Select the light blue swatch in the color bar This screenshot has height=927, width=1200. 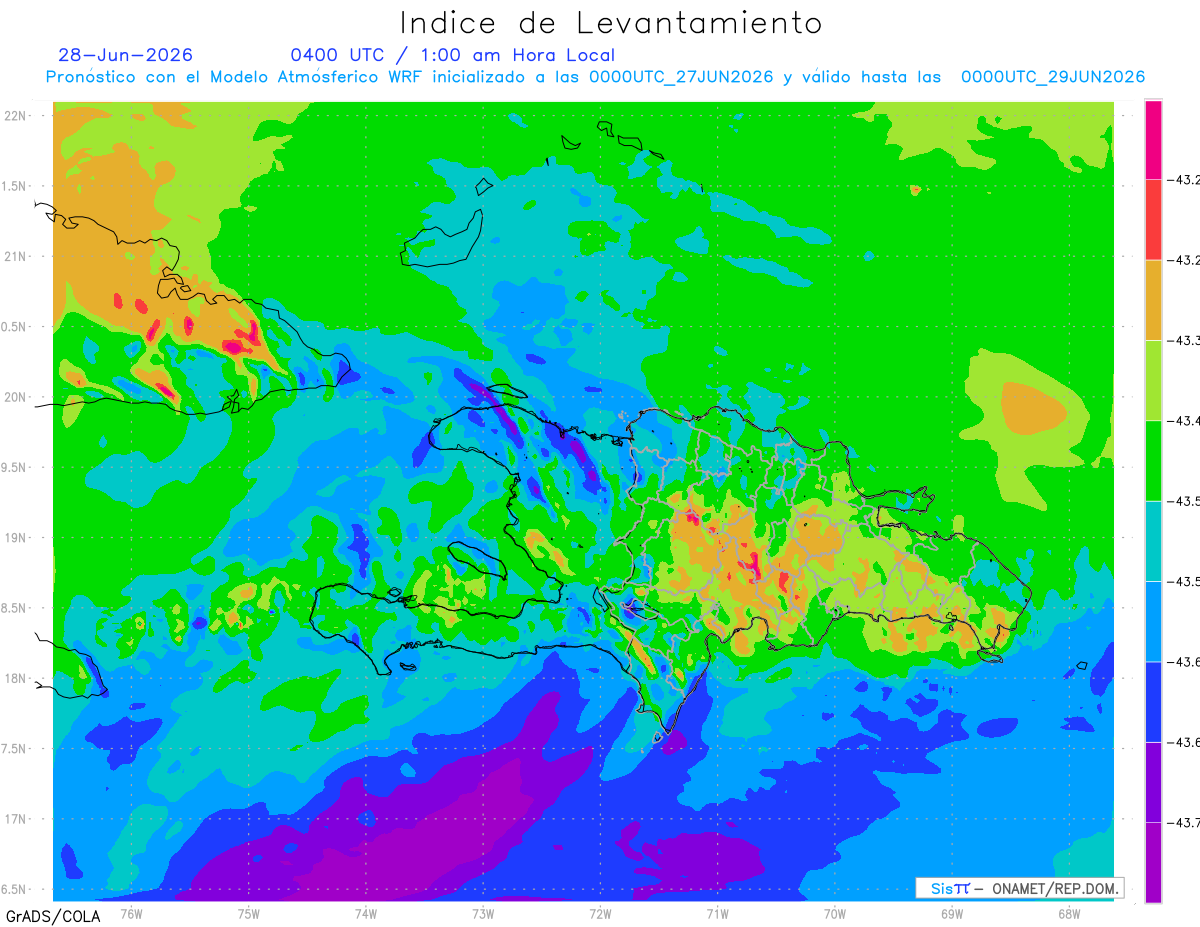tap(1153, 621)
